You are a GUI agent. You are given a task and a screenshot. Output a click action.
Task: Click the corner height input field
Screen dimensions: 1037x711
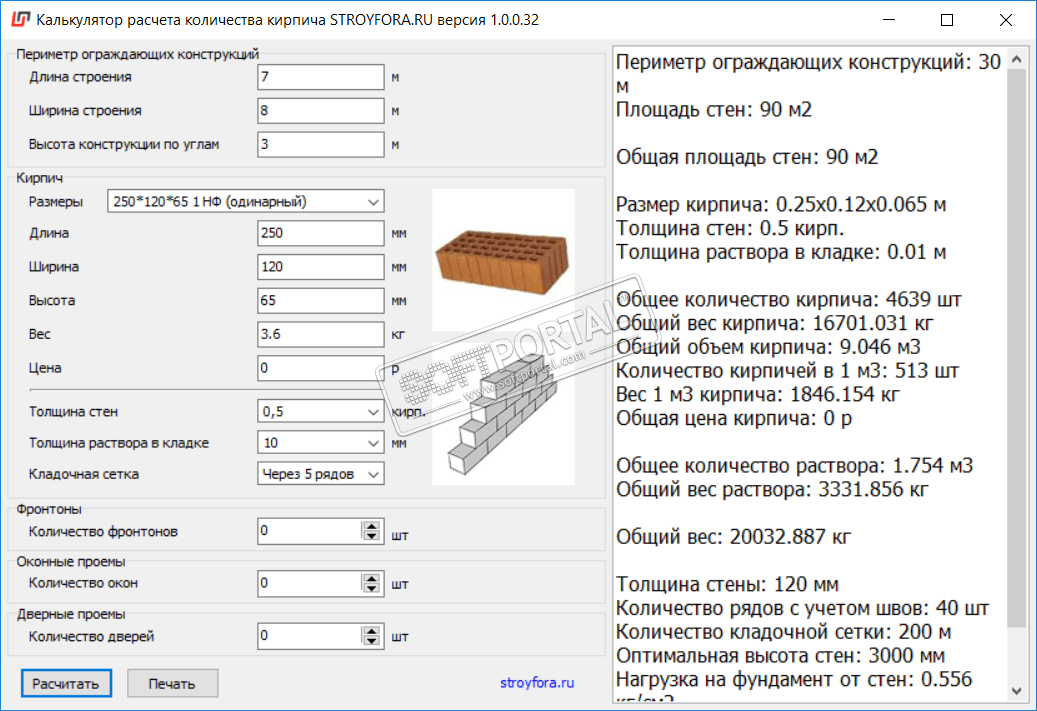[320, 144]
